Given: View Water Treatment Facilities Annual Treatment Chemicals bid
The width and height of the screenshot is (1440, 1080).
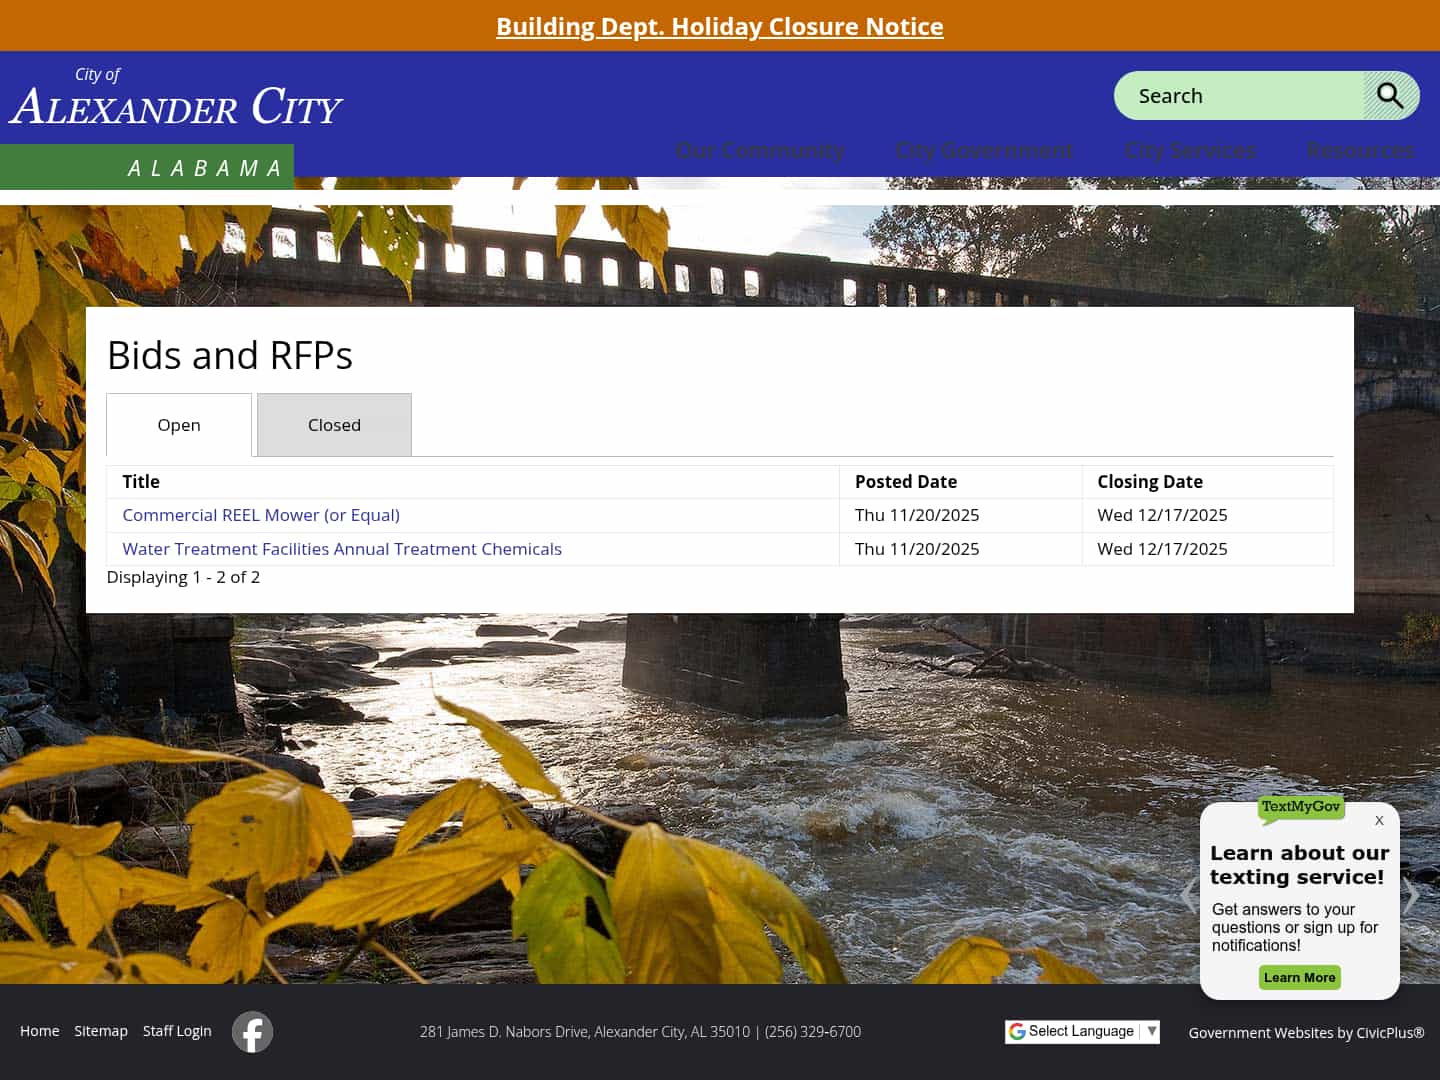Looking at the screenshot, I should tap(341, 548).
